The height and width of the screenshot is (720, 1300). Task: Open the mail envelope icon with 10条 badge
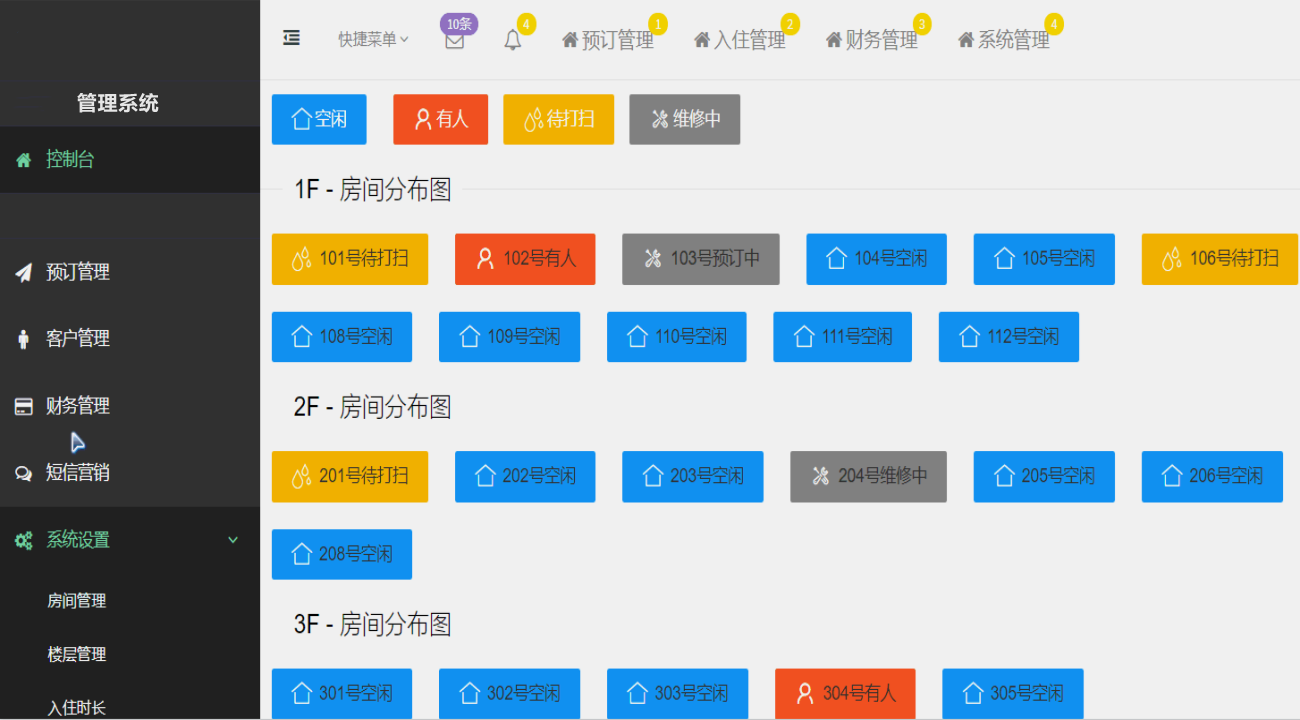pos(455,40)
